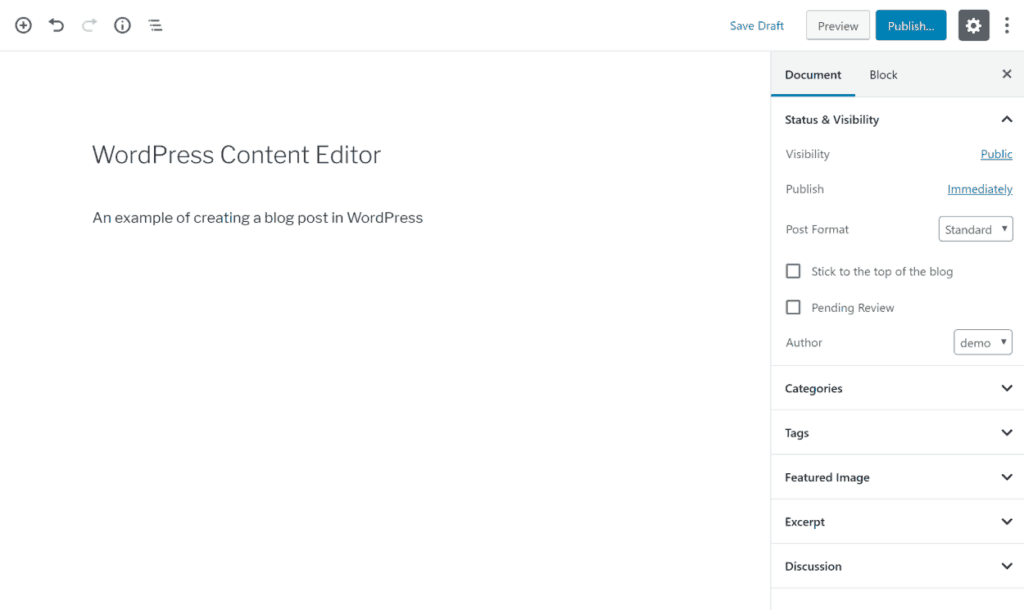The height and width of the screenshot is (610, 1024).
Task: Open the Post Format Standard dropdown
Action: 976,229
